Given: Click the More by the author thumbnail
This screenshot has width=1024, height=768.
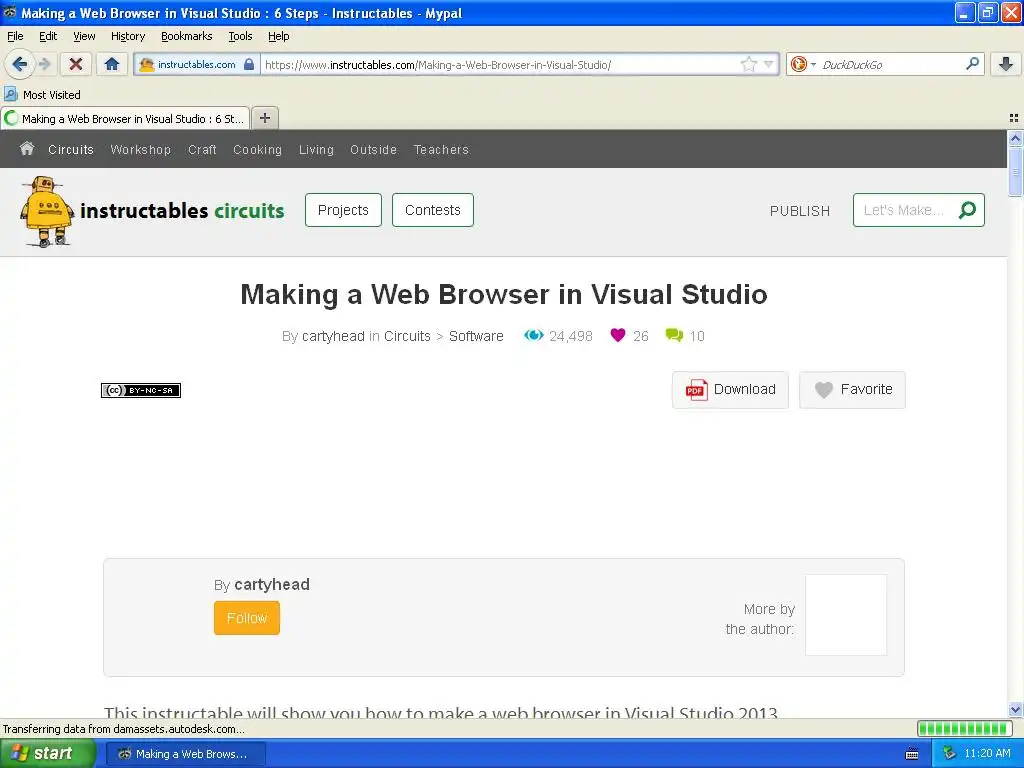Looking at the screenshot, I should click(846, 615).
